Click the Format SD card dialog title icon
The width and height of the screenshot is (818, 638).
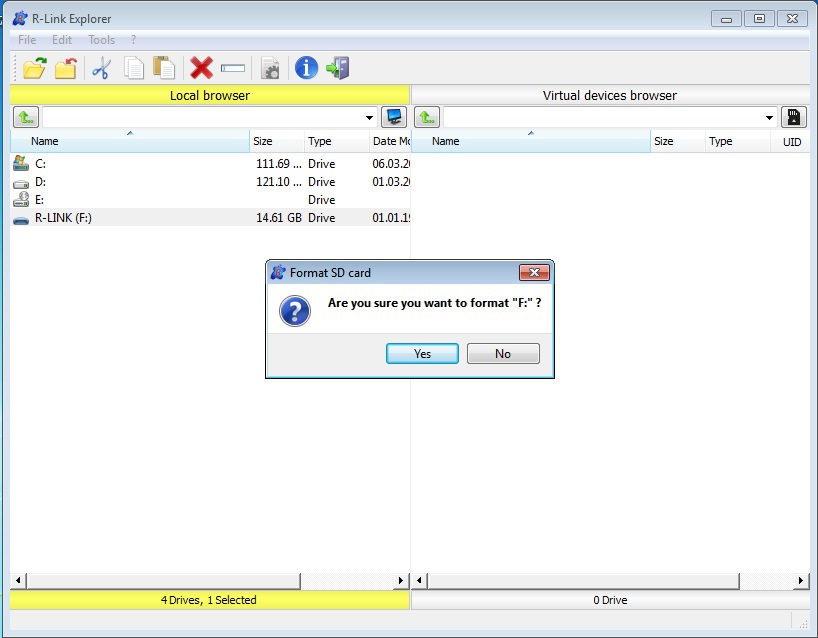pos(278,272)
